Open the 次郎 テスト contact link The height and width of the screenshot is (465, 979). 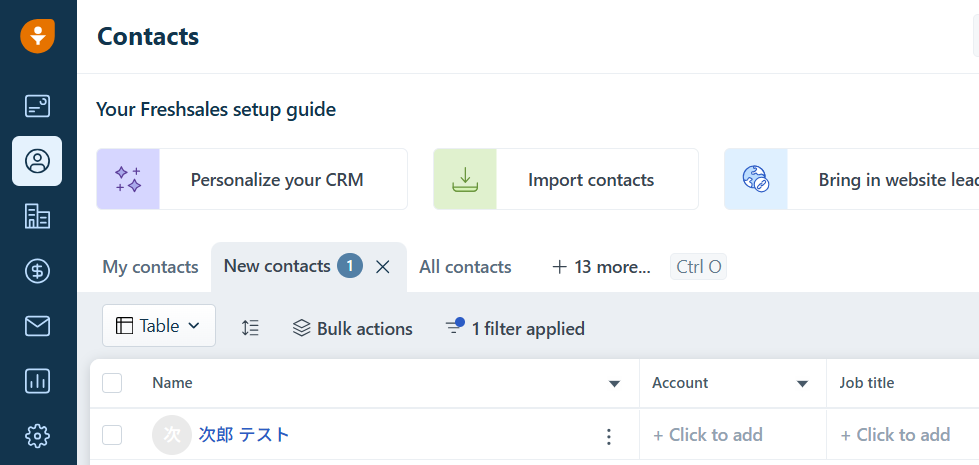point(244,435)
